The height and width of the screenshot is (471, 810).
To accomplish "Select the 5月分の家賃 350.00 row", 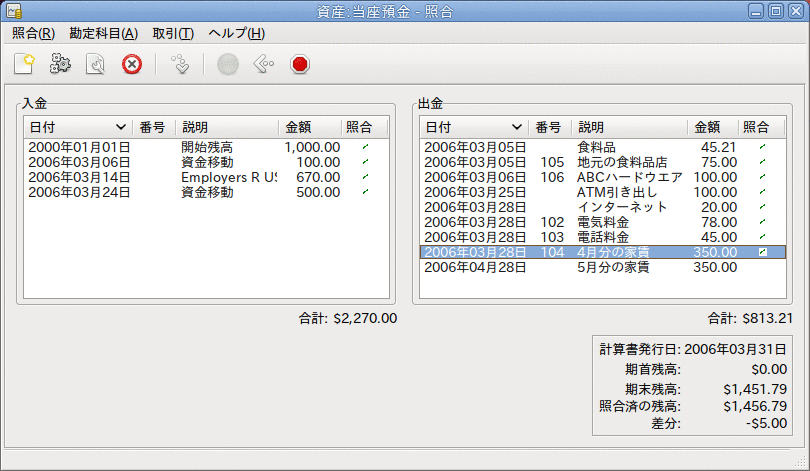I will pos(603,267).
